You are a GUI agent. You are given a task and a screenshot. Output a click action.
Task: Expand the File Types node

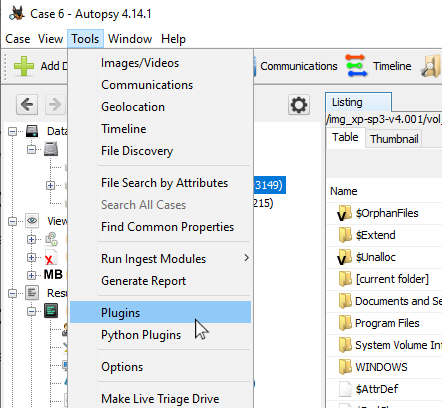32,239
